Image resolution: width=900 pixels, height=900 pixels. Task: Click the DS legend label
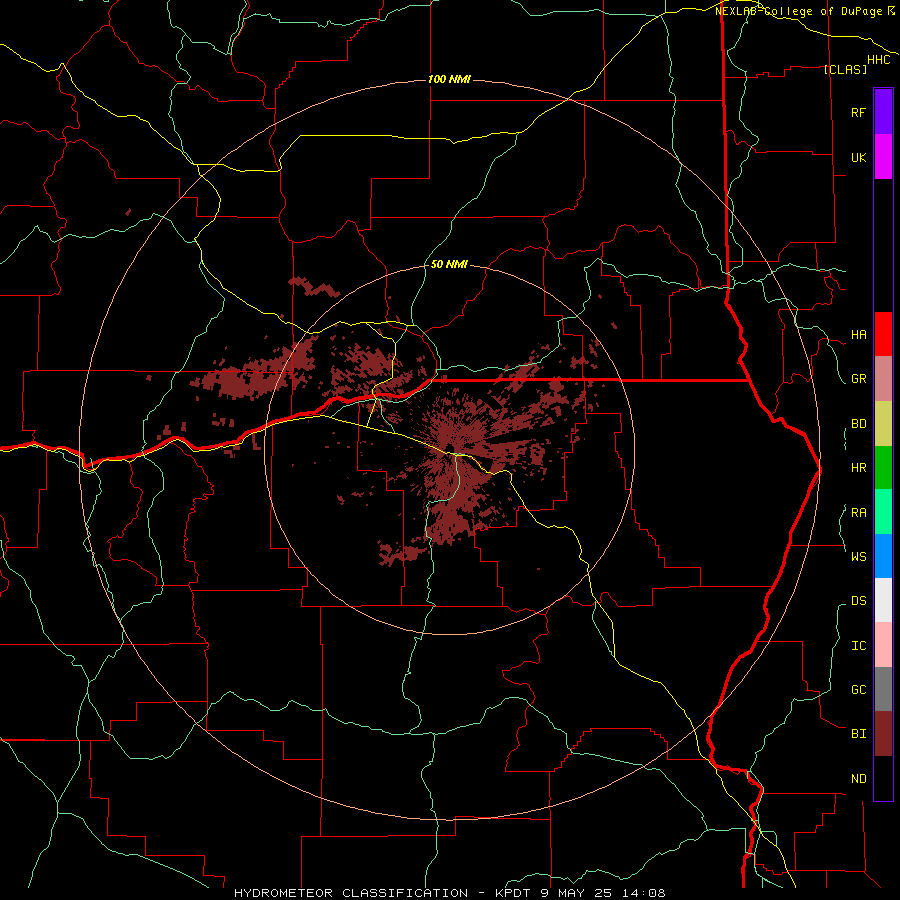point(858,601)
